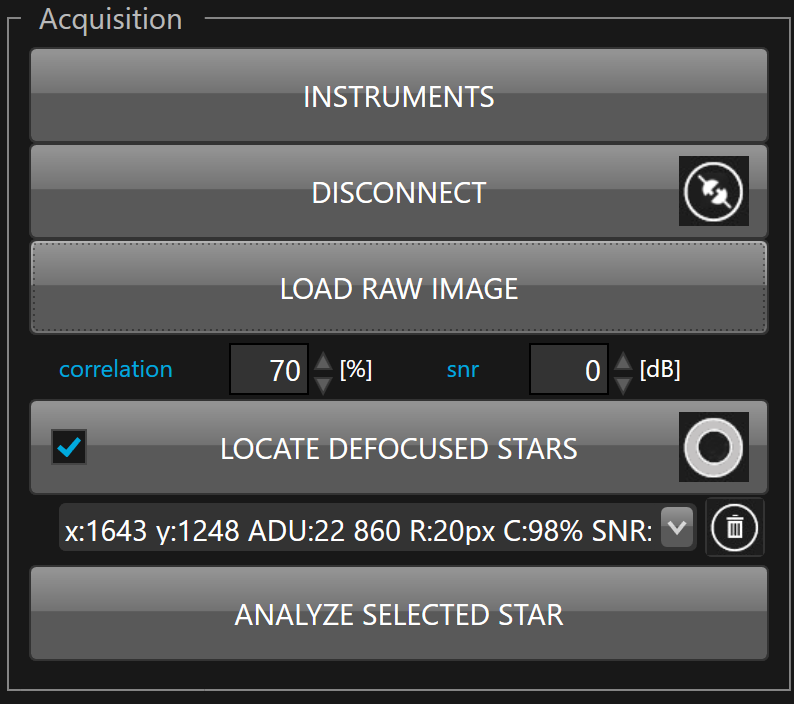
Task: Delete the selected star with the trash icon
Action: (735, 527)
